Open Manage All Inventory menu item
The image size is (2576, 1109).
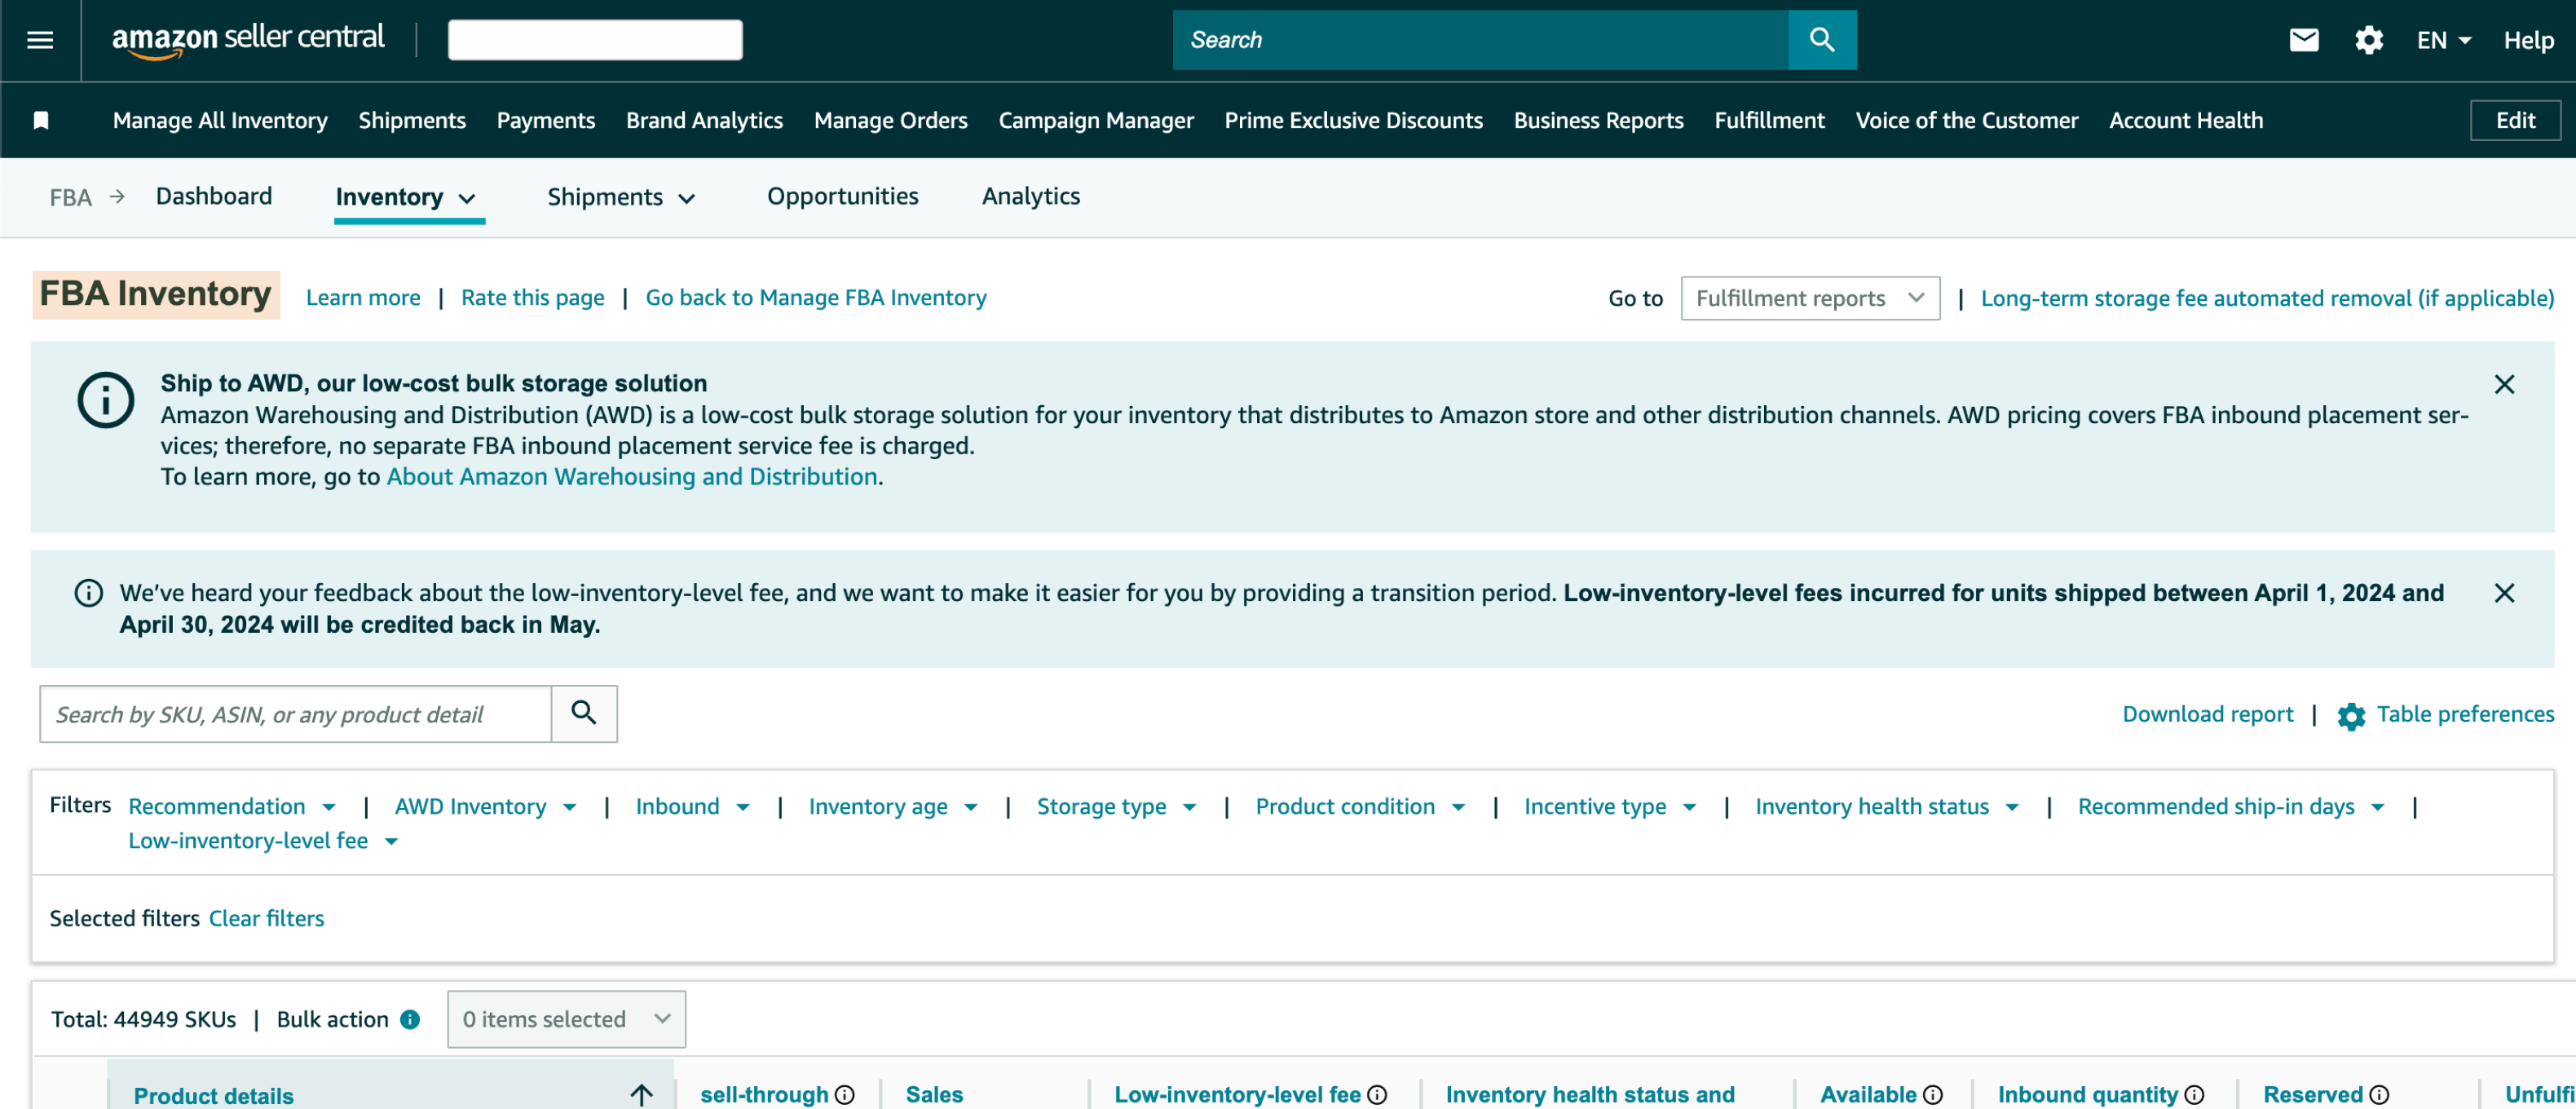[220, 121]
